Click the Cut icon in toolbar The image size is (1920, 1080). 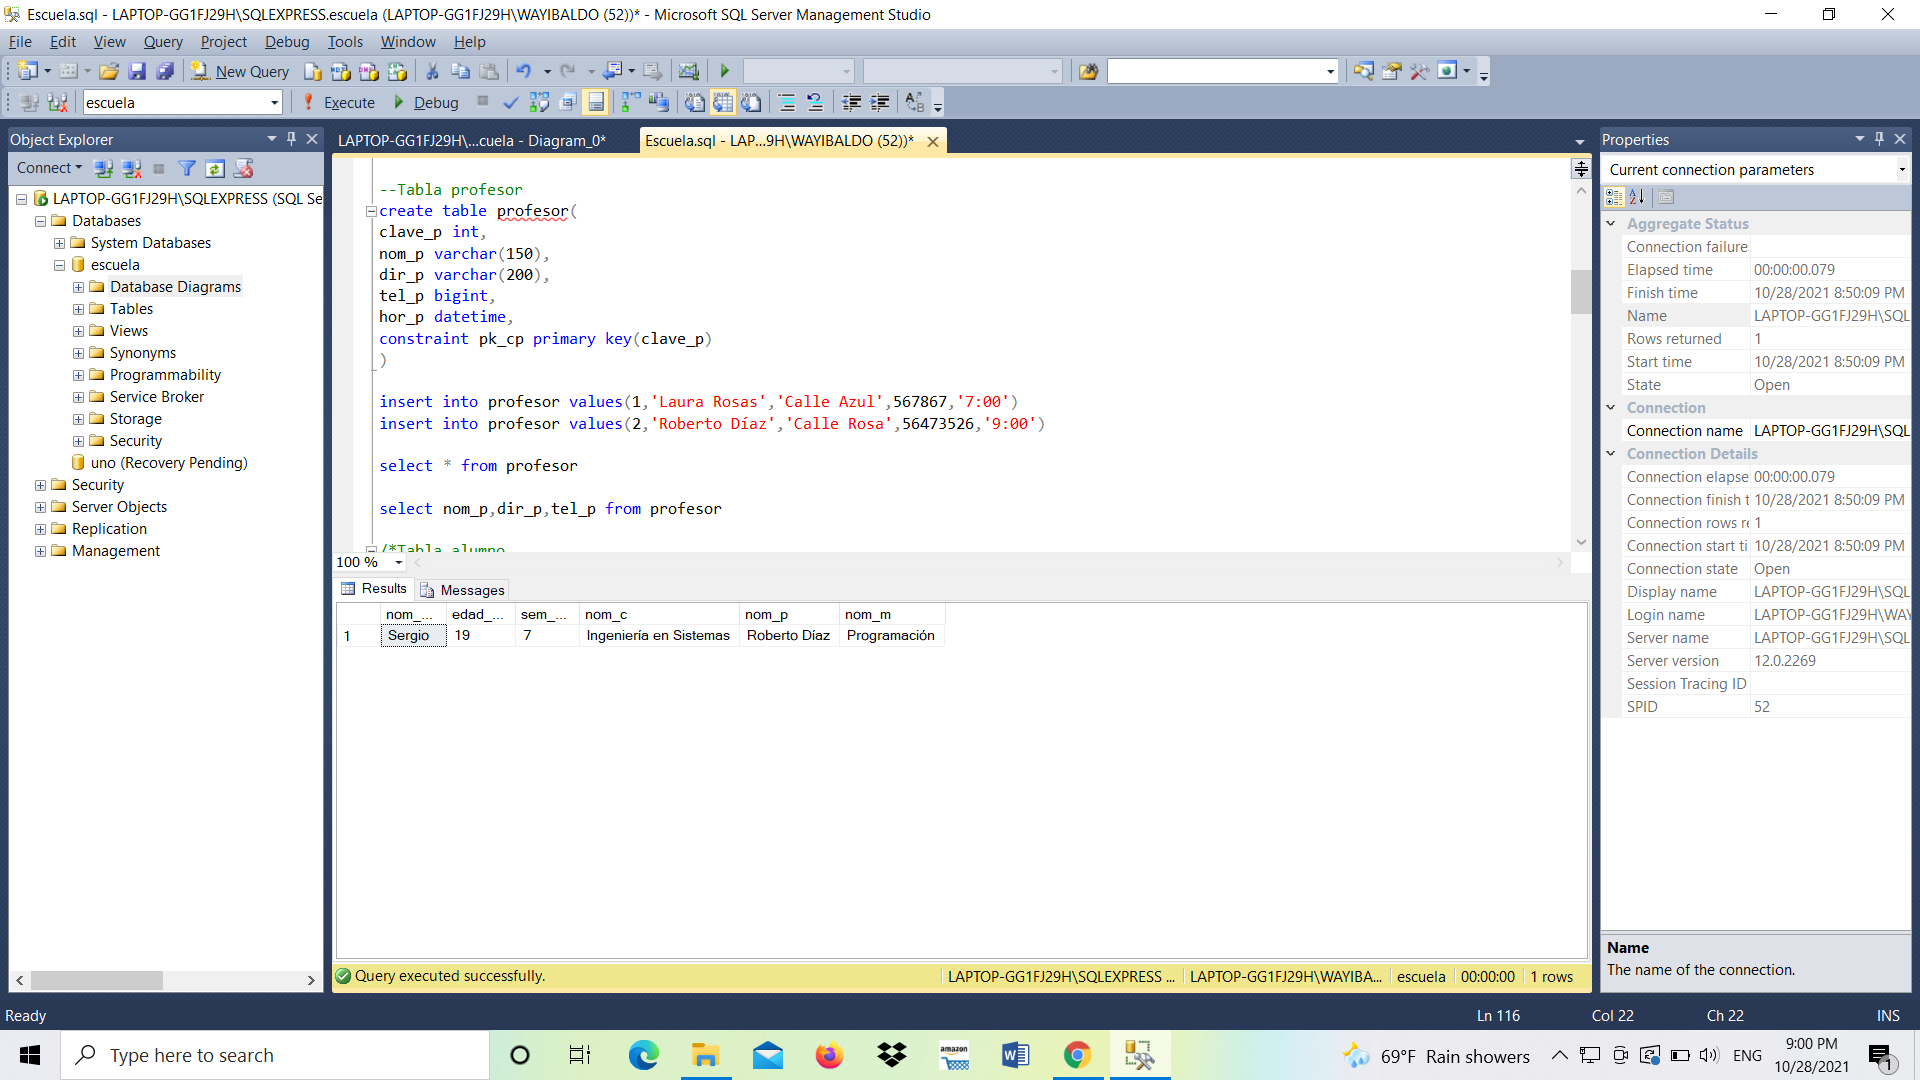point(432,71)
